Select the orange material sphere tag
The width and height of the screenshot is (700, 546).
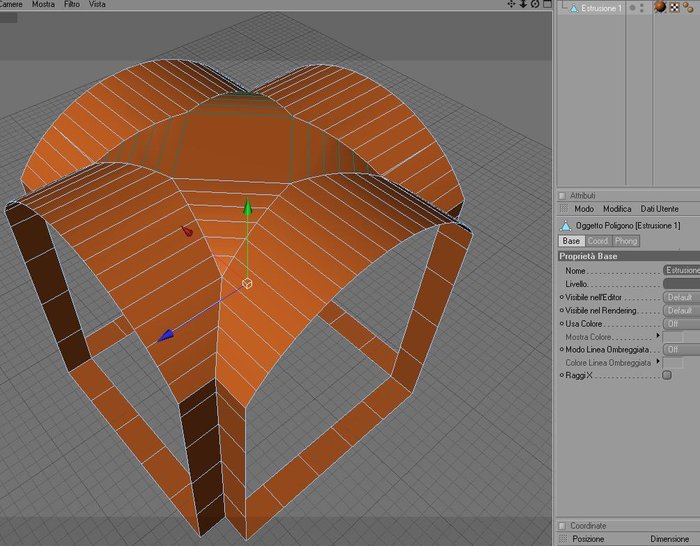coord(660,7)
